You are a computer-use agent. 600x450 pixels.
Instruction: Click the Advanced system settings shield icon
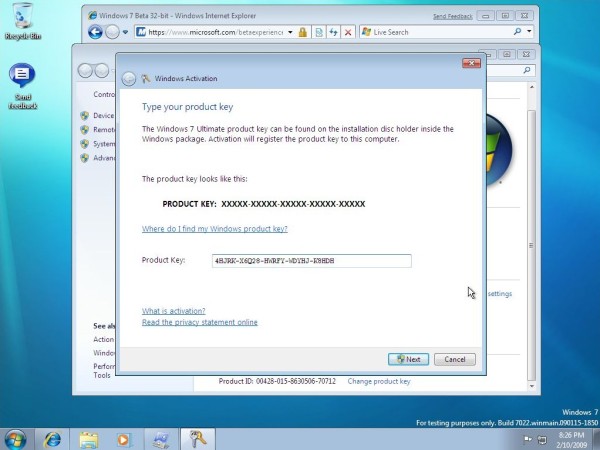85,158
